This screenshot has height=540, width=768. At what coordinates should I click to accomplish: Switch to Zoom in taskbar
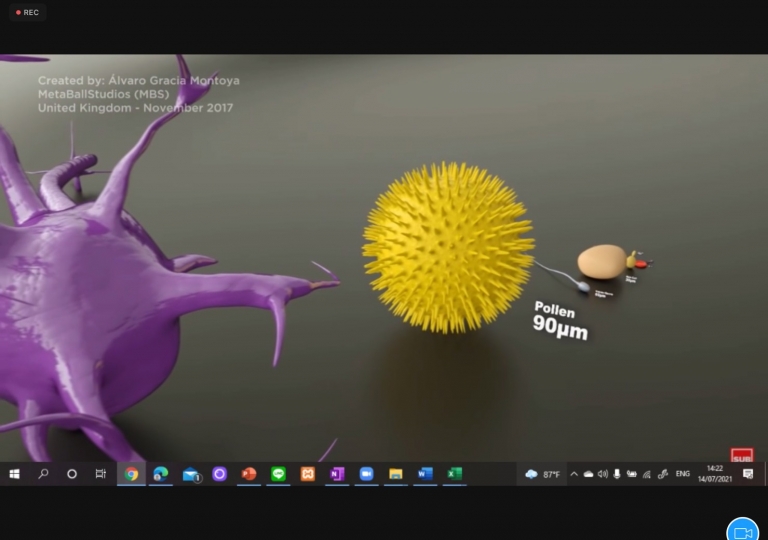pyautogui.click(x=366, y=474)
